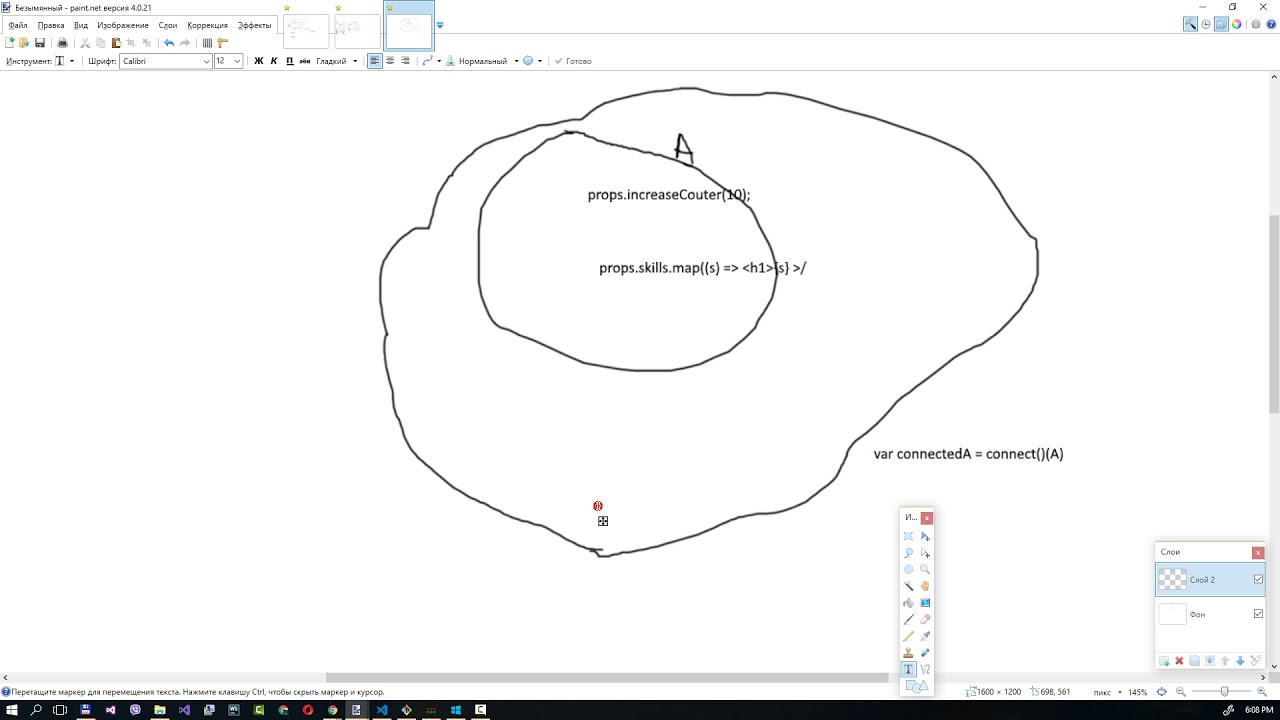Screen dimensions: 1280x720
Task: Open the Файл menu
Action: coord(18,25)
